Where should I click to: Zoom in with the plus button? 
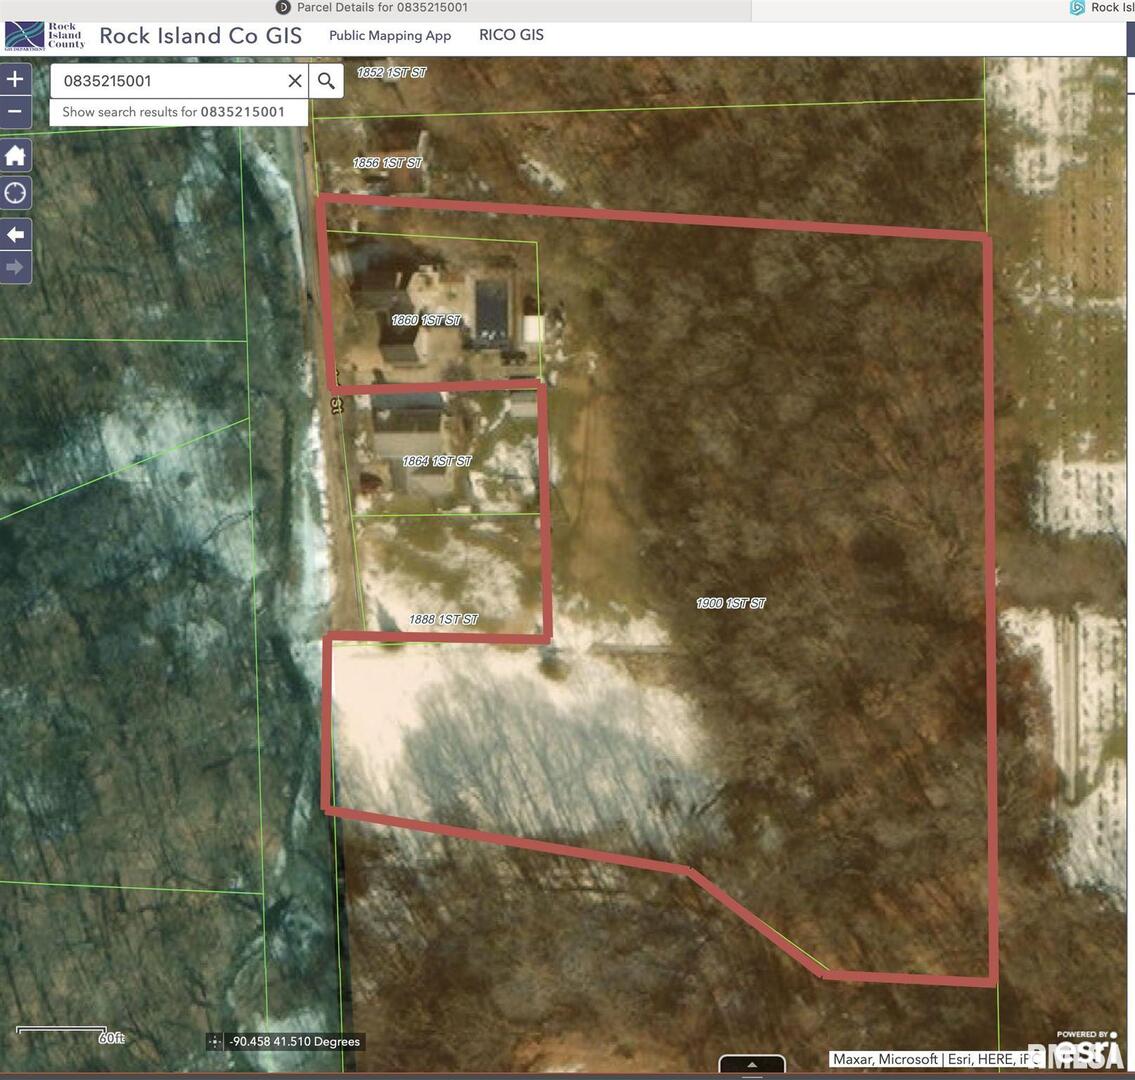coord(15,79)
